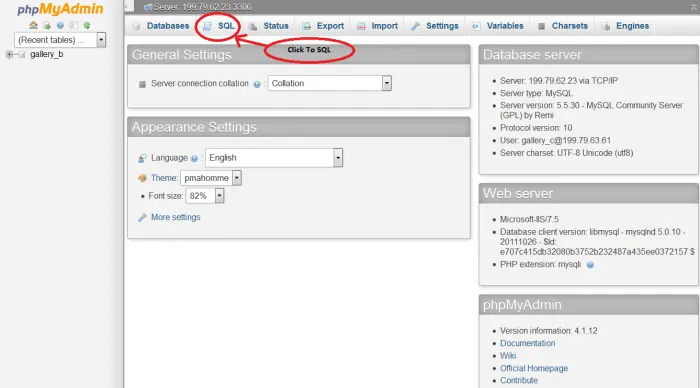The image size is (700, 388).
Task: Open the Font size dropdown showing 82%
Action: tap(205, 196)
